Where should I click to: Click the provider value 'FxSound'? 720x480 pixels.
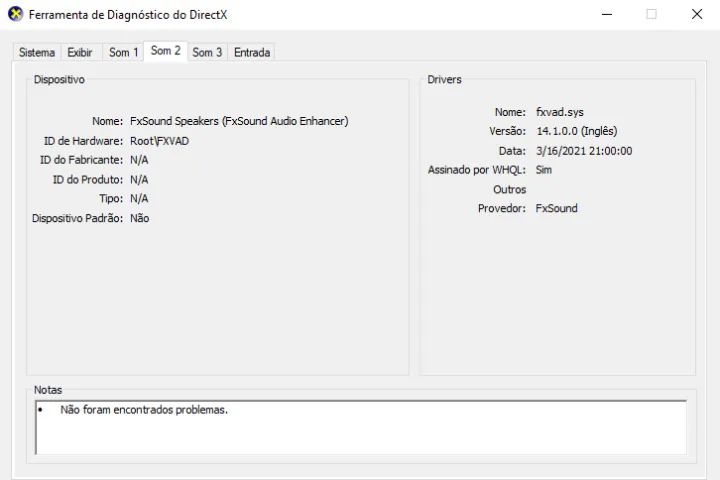click(x=557, y=209)
